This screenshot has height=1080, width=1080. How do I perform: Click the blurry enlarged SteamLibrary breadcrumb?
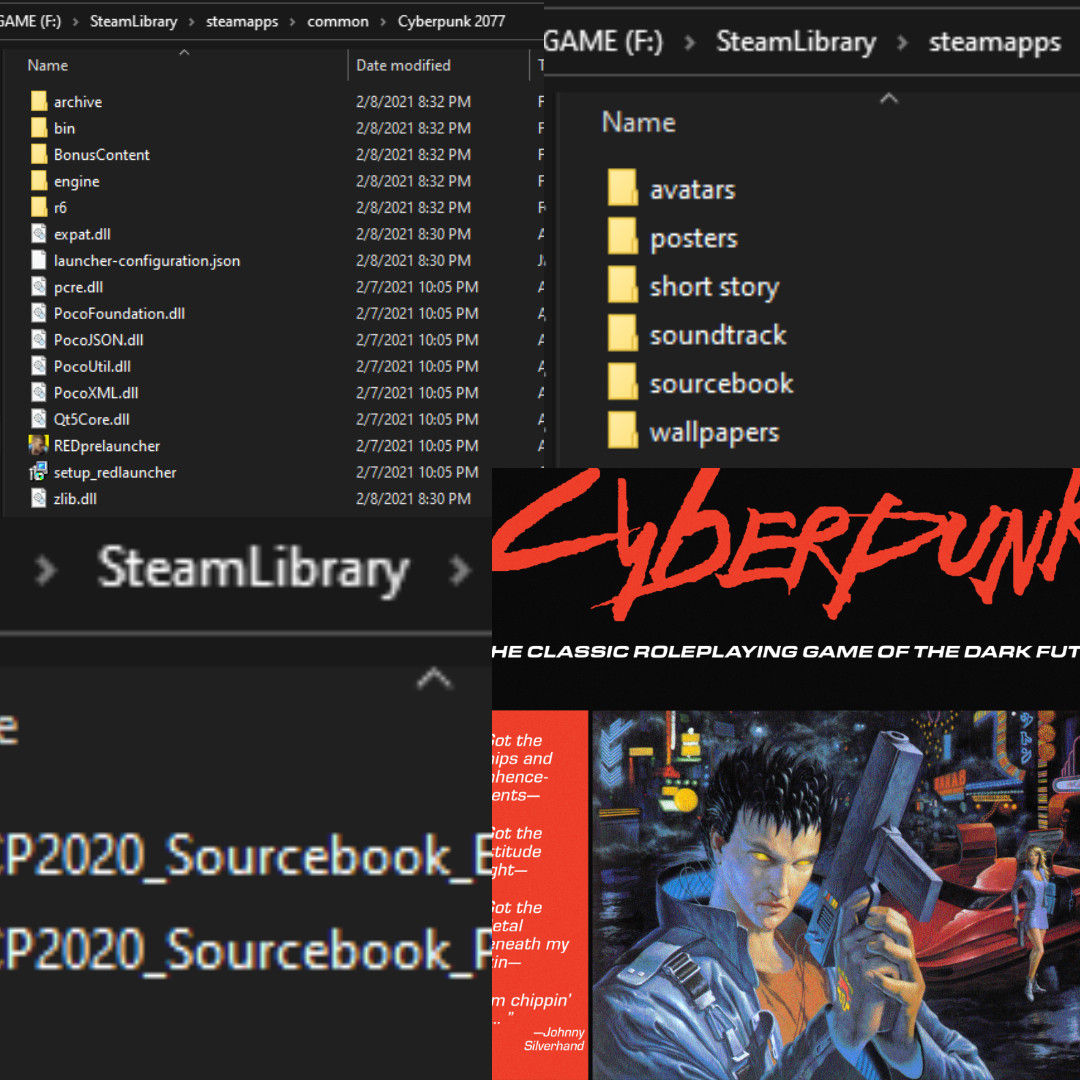point(254,569)
